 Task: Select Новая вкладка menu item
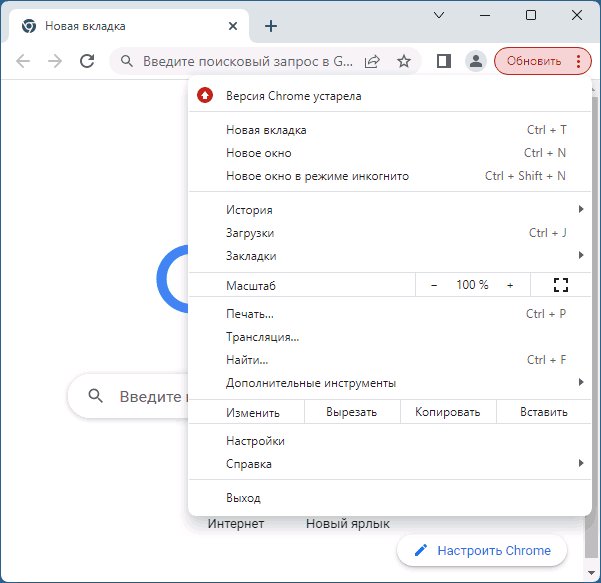click(x=389, y=130)
